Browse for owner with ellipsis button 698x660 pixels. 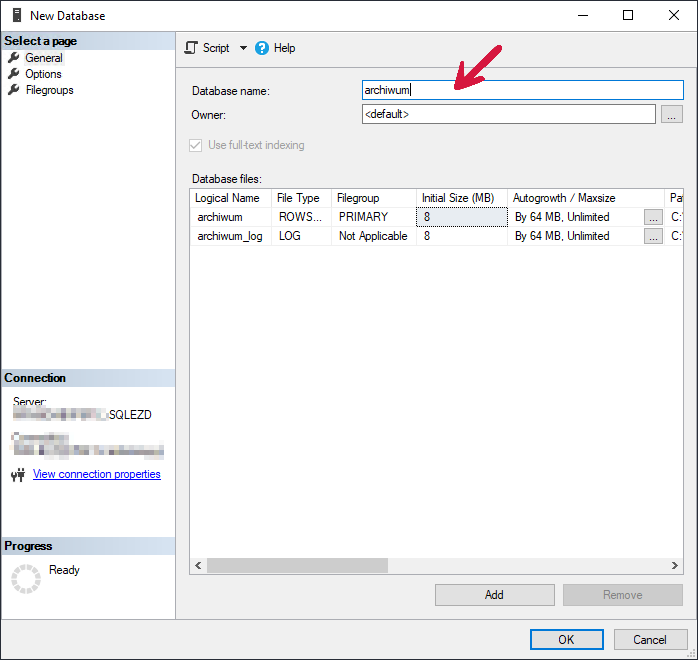pyautogui.click(x=672, y=114)
